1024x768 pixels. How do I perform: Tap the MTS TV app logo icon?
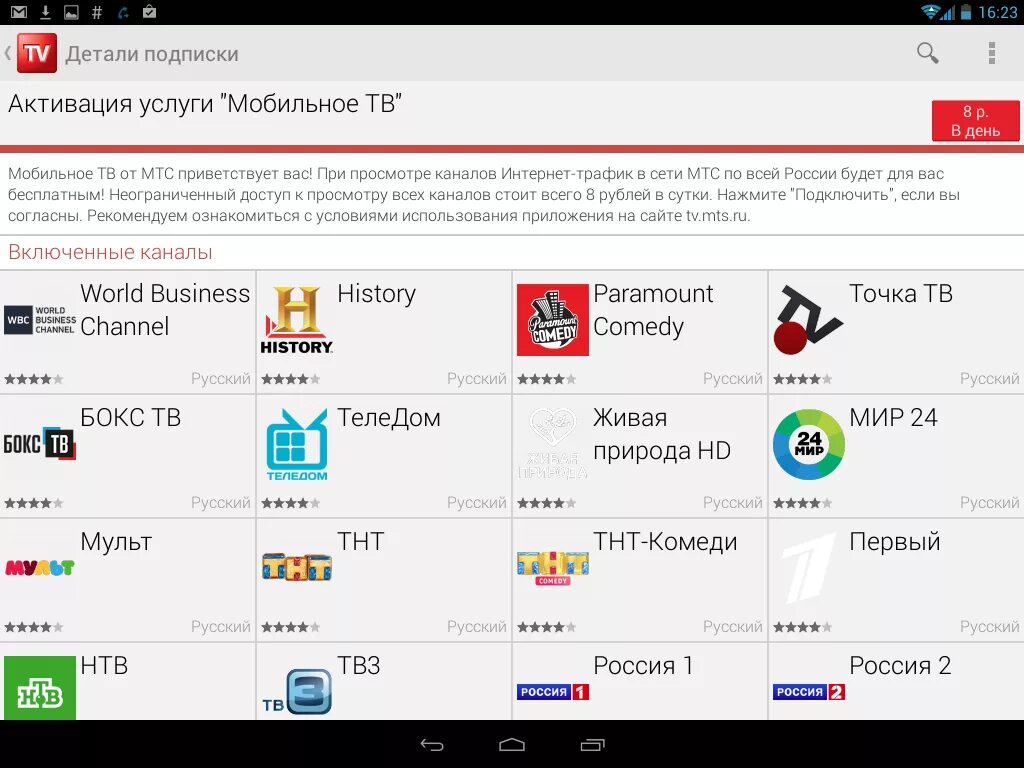(37, 53)
